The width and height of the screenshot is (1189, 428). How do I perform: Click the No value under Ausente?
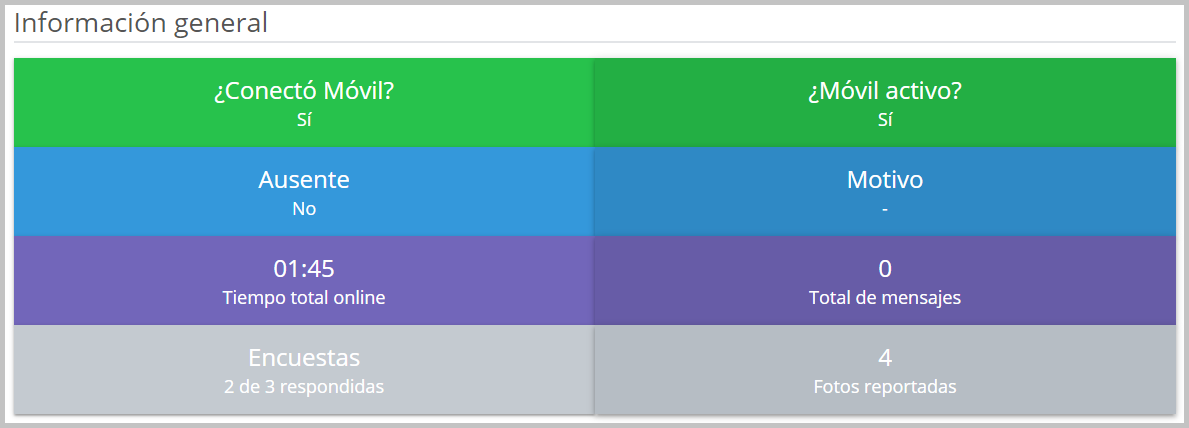tap(304, 209)
